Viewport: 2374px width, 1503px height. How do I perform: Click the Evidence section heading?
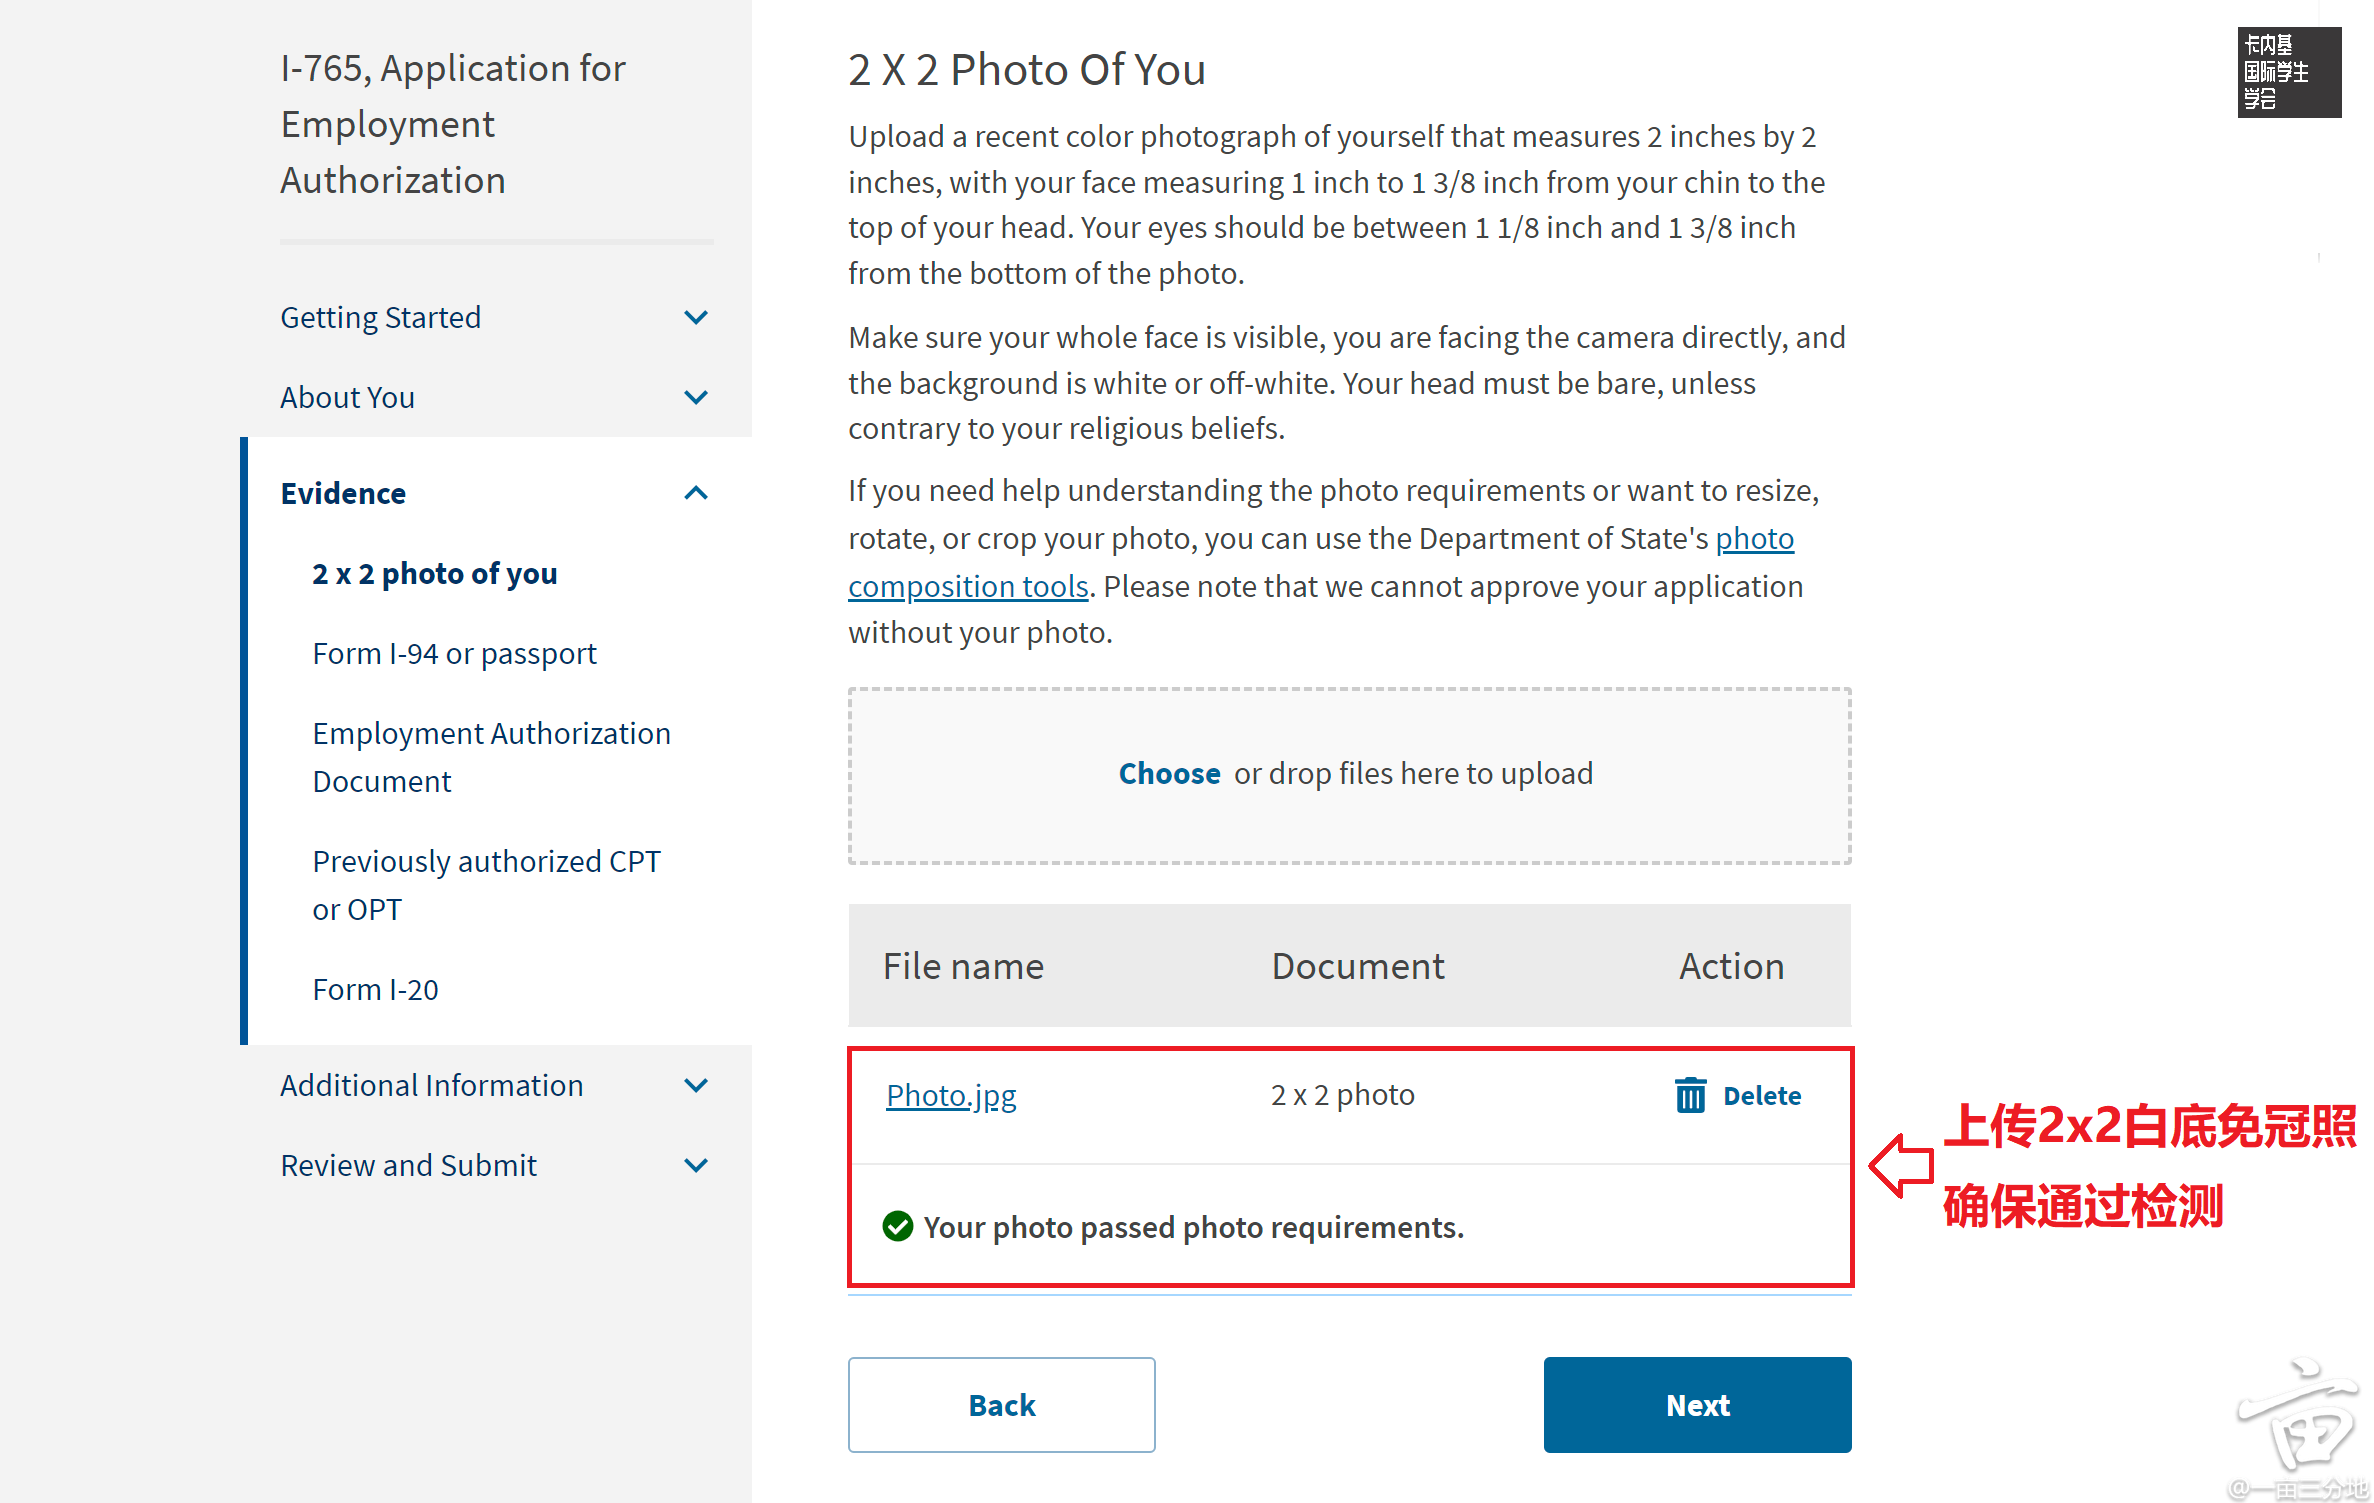[343, 493]
